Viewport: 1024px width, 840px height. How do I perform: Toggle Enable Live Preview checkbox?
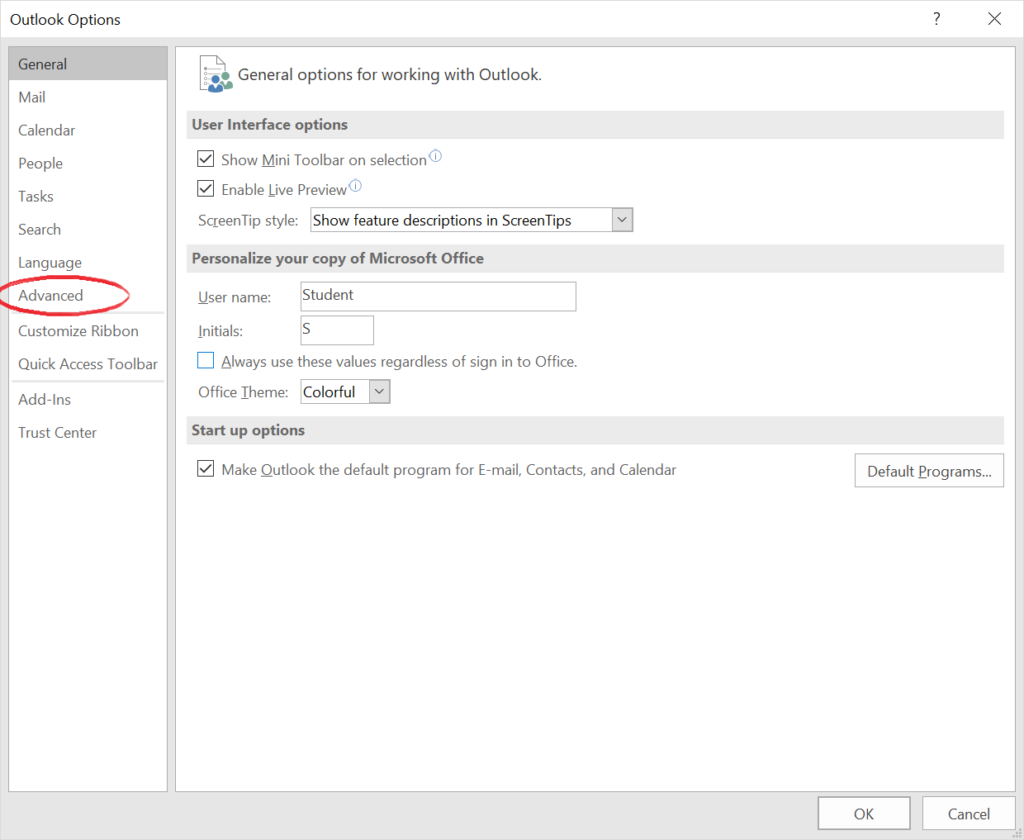(206, 189)
